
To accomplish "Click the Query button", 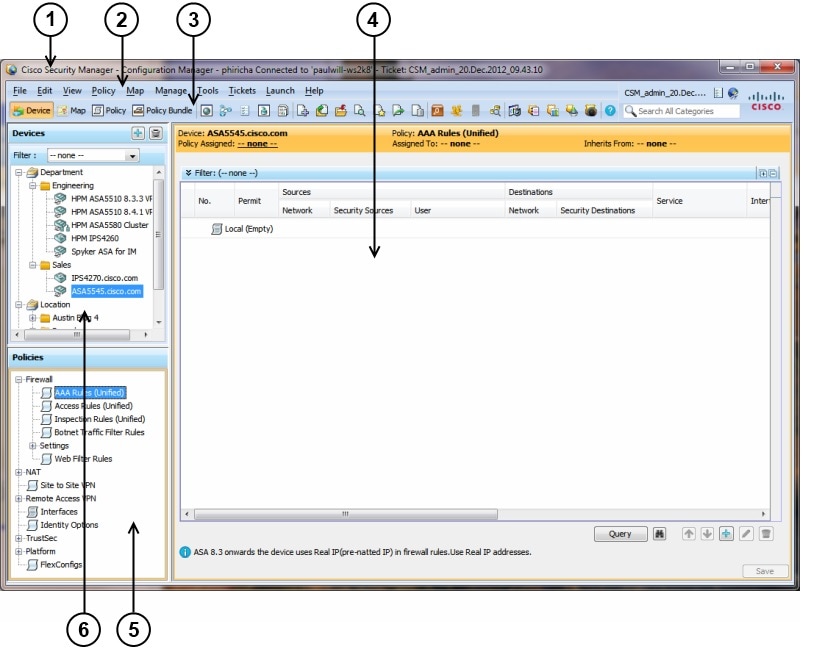I will point(621,534).
